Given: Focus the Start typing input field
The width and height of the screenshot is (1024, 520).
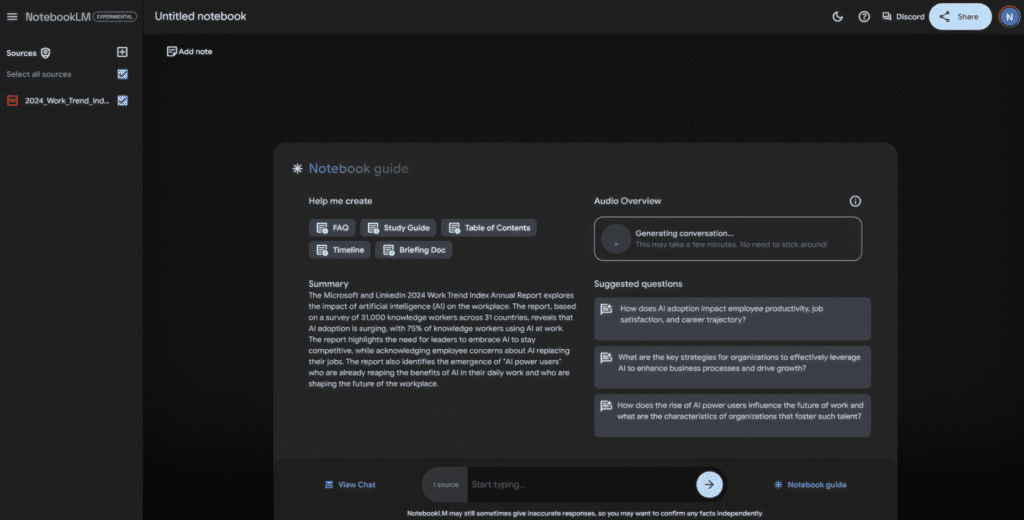Looking at the screenshot, I should coord(580,485).
